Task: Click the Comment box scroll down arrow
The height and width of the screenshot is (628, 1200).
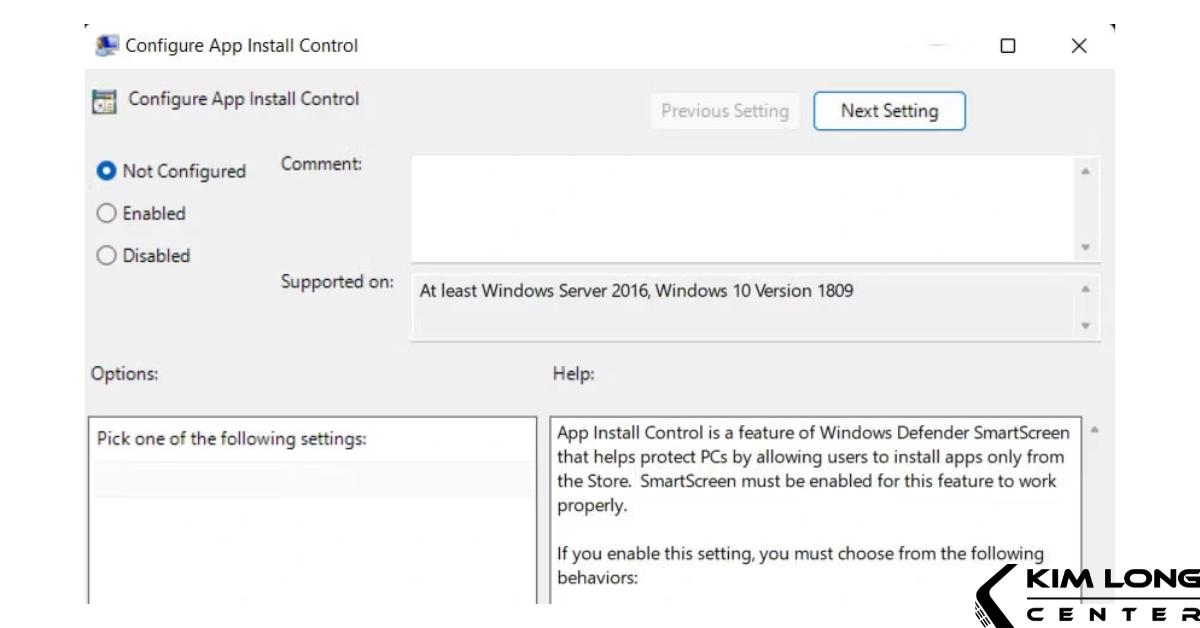Action: pos(1086,247)
